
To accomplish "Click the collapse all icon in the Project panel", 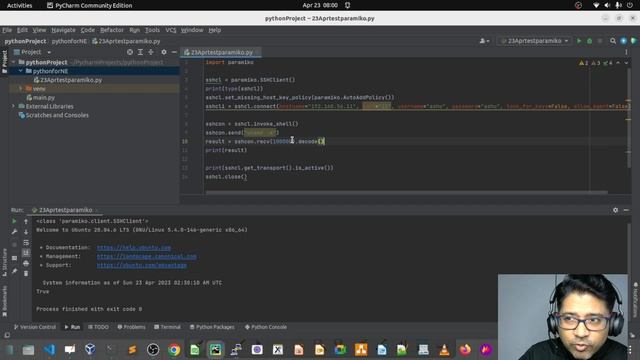I will [x=151, y=52].
